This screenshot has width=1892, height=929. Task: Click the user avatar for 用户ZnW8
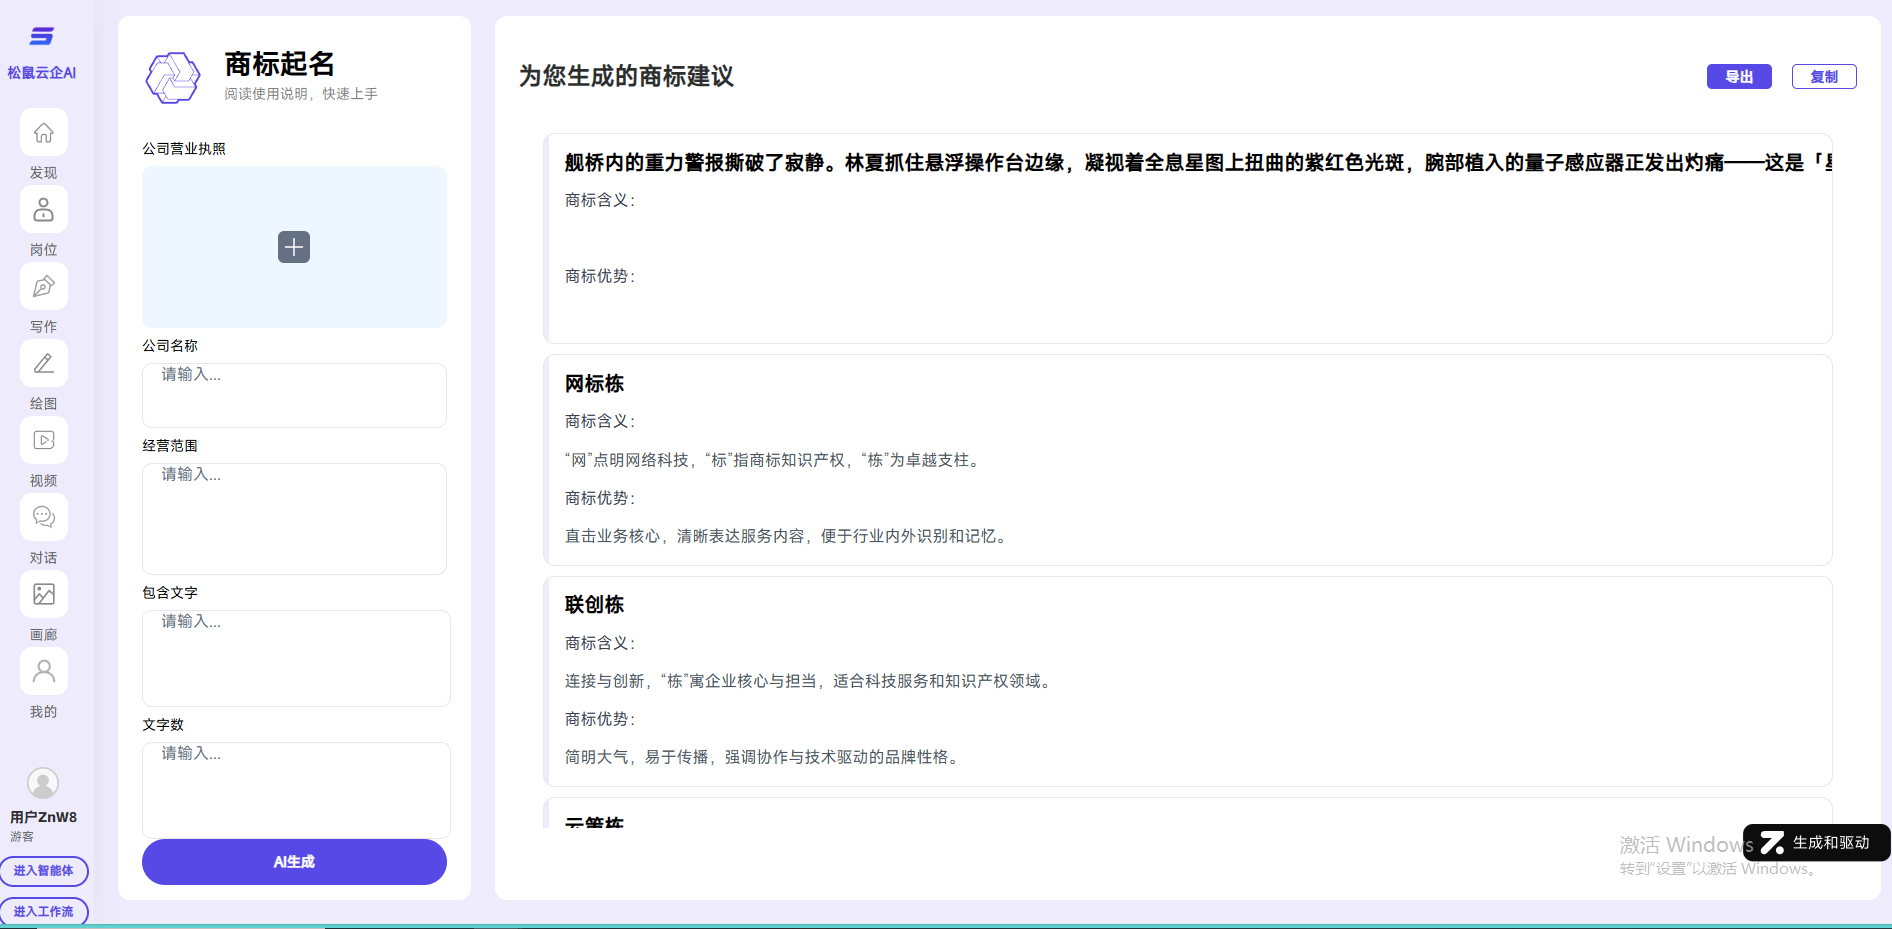click(43, 783)
